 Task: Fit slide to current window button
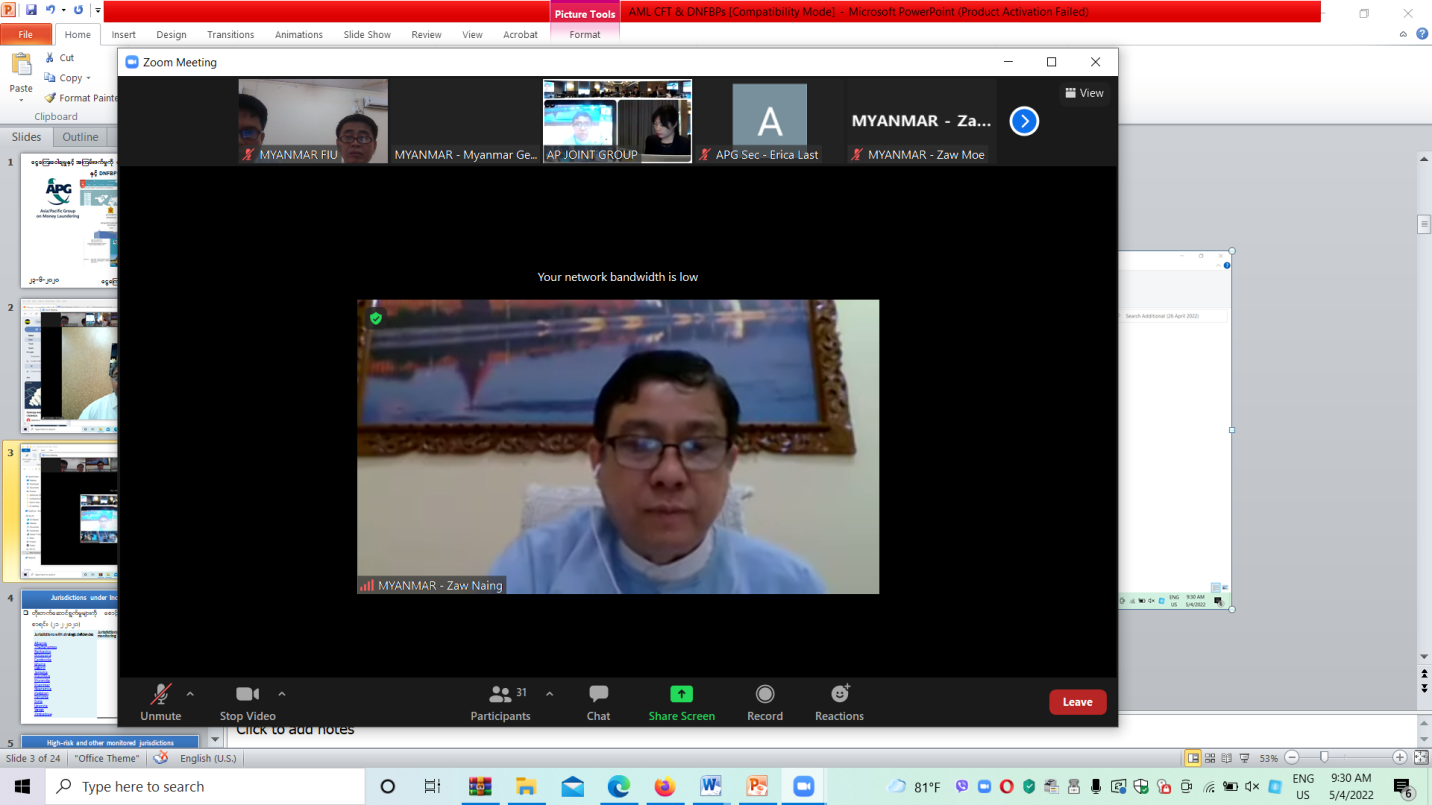pos(1421,758)
